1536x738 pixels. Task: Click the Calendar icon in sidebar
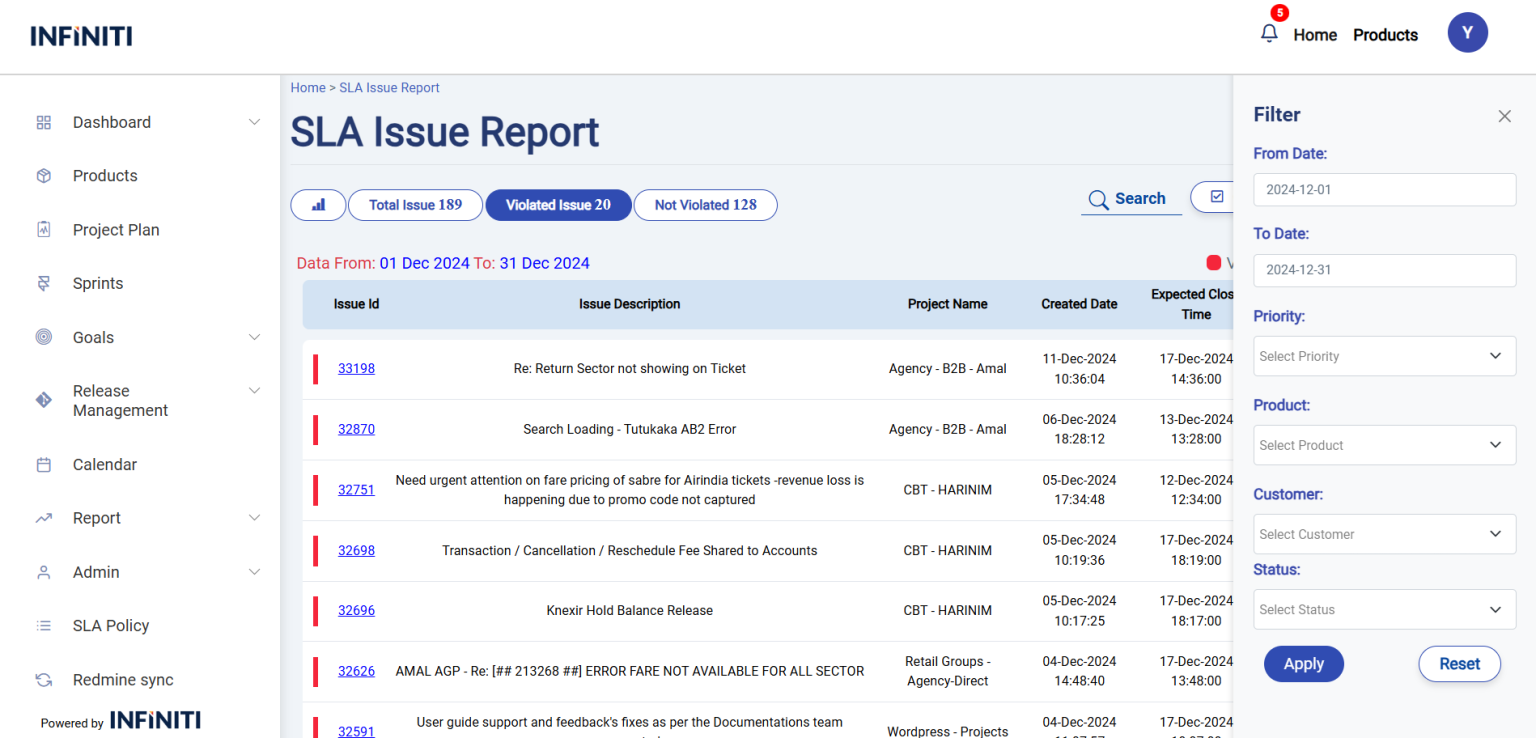coord(43,465)
